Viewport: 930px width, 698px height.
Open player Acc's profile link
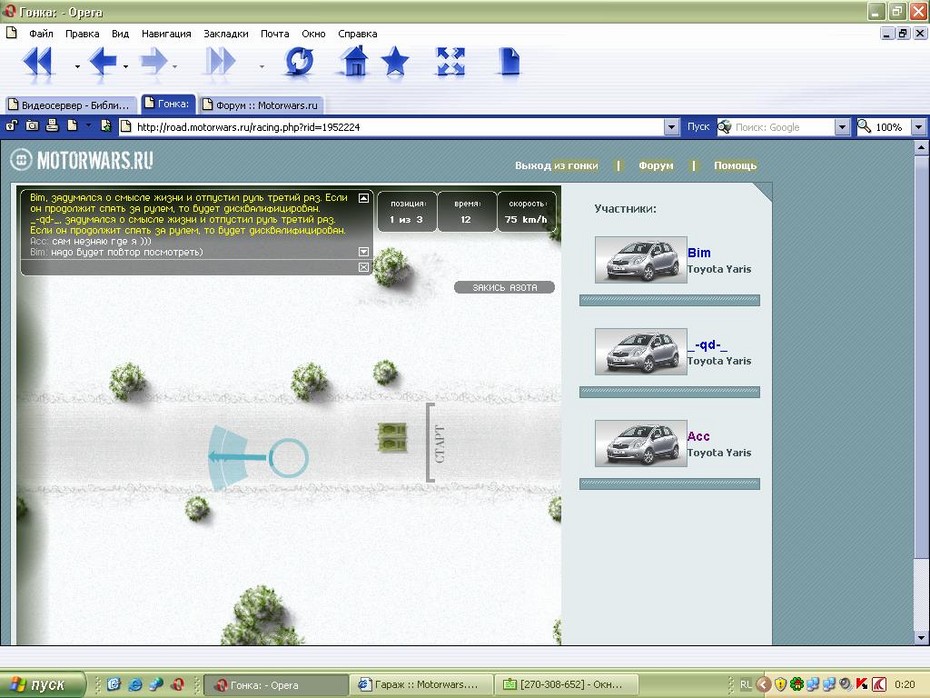pyautogui.click(x=699, y=436)
